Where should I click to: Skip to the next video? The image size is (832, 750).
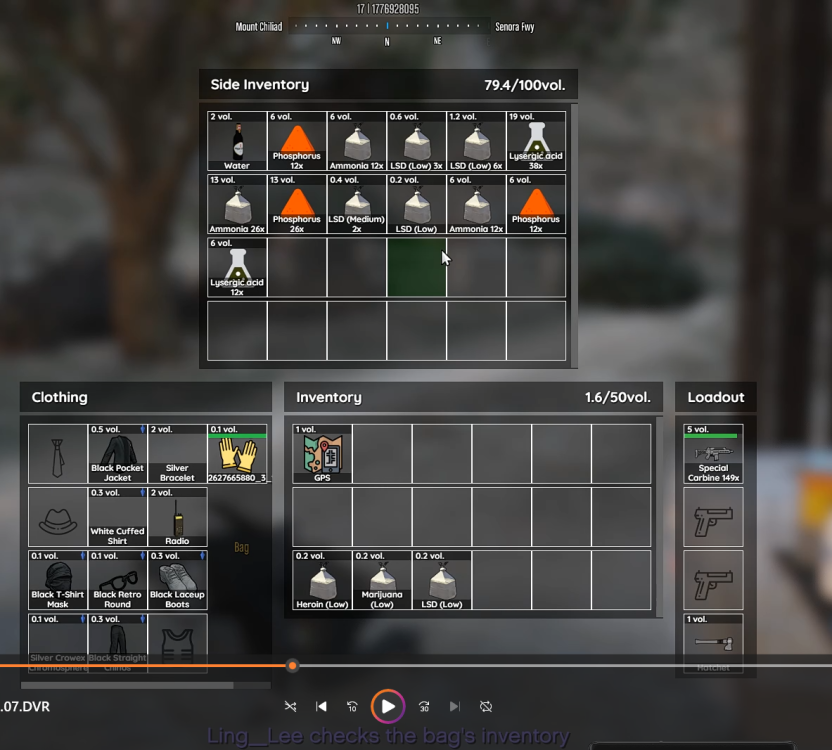tap(455, 706)
